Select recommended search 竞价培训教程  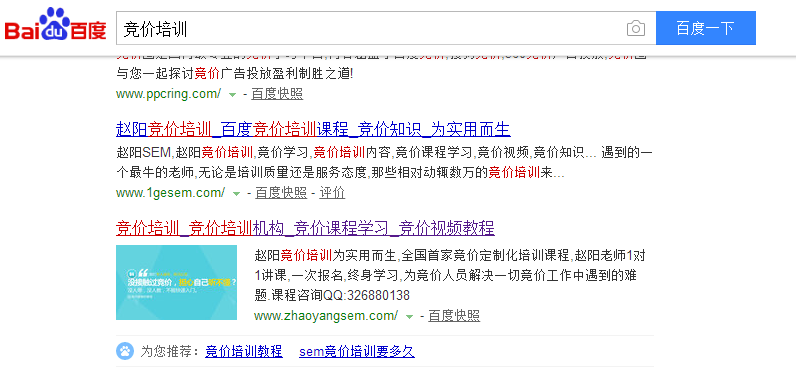(244, 351)
